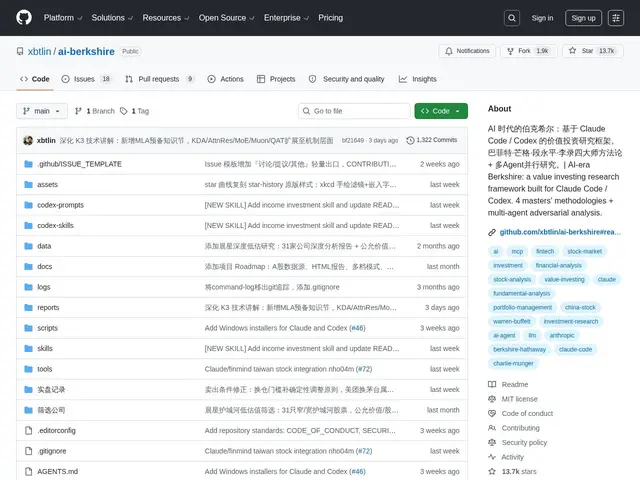Expand the Platform menu
Image resolution: width=640 pixels, height=480 pixels.
pyautogui.click(x=63, y=18)
